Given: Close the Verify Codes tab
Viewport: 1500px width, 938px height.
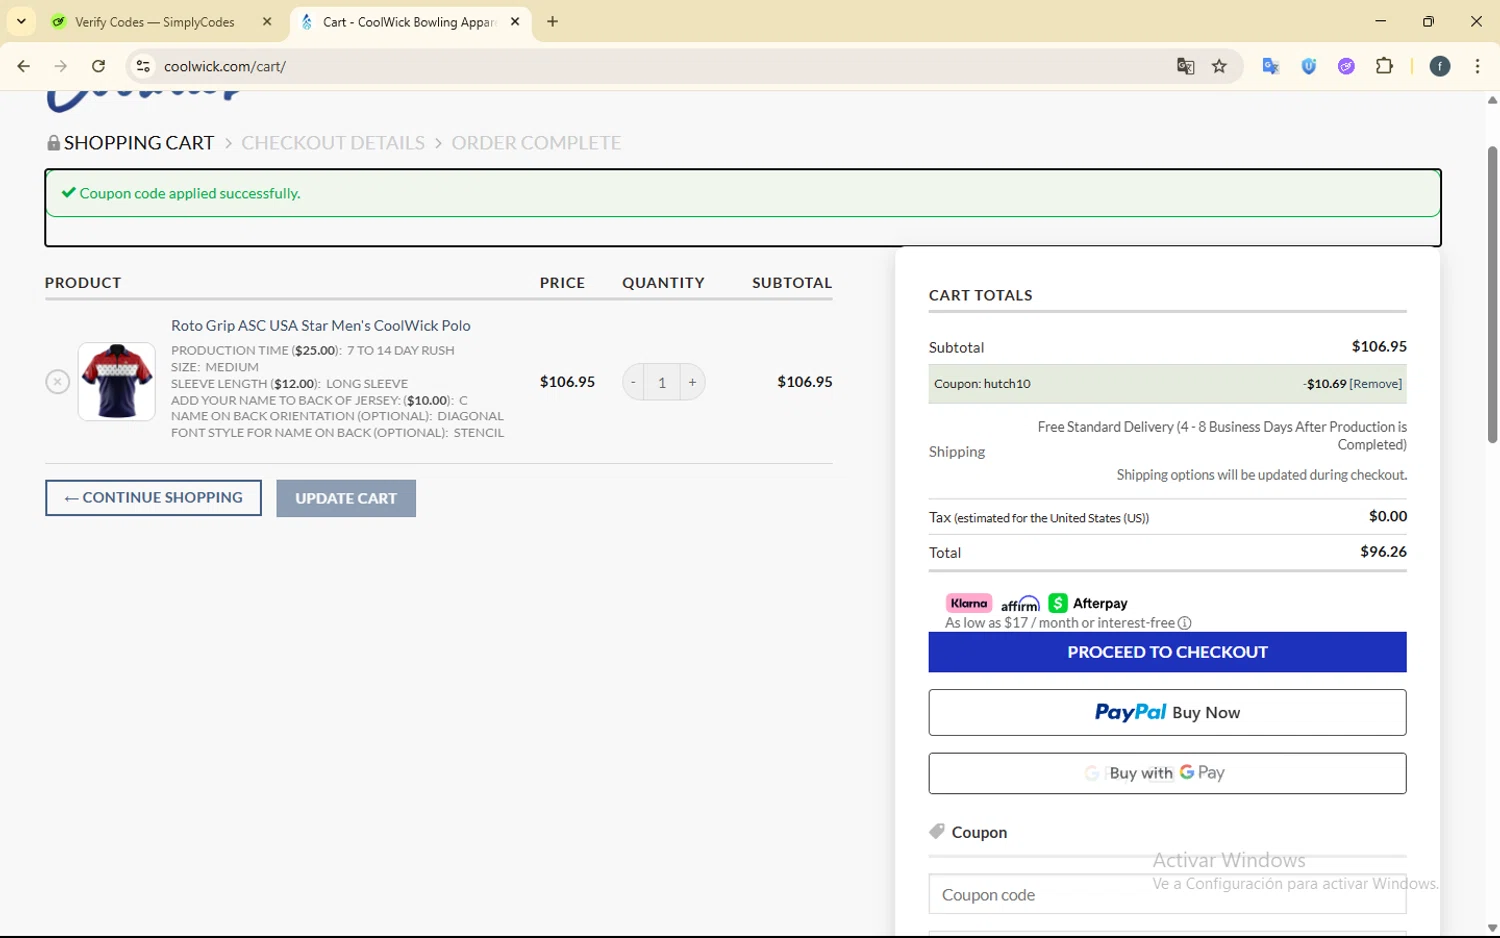Looking at the screenshot, I should 267,22.
